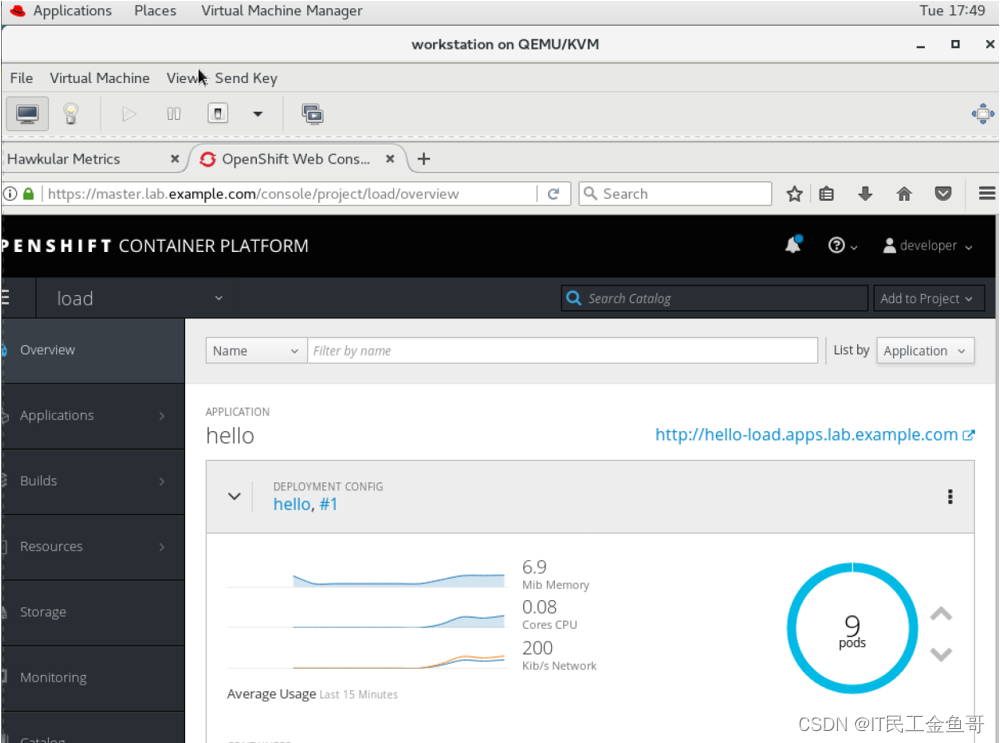Open shutdown options dropdown arrow

click(258, 114)
